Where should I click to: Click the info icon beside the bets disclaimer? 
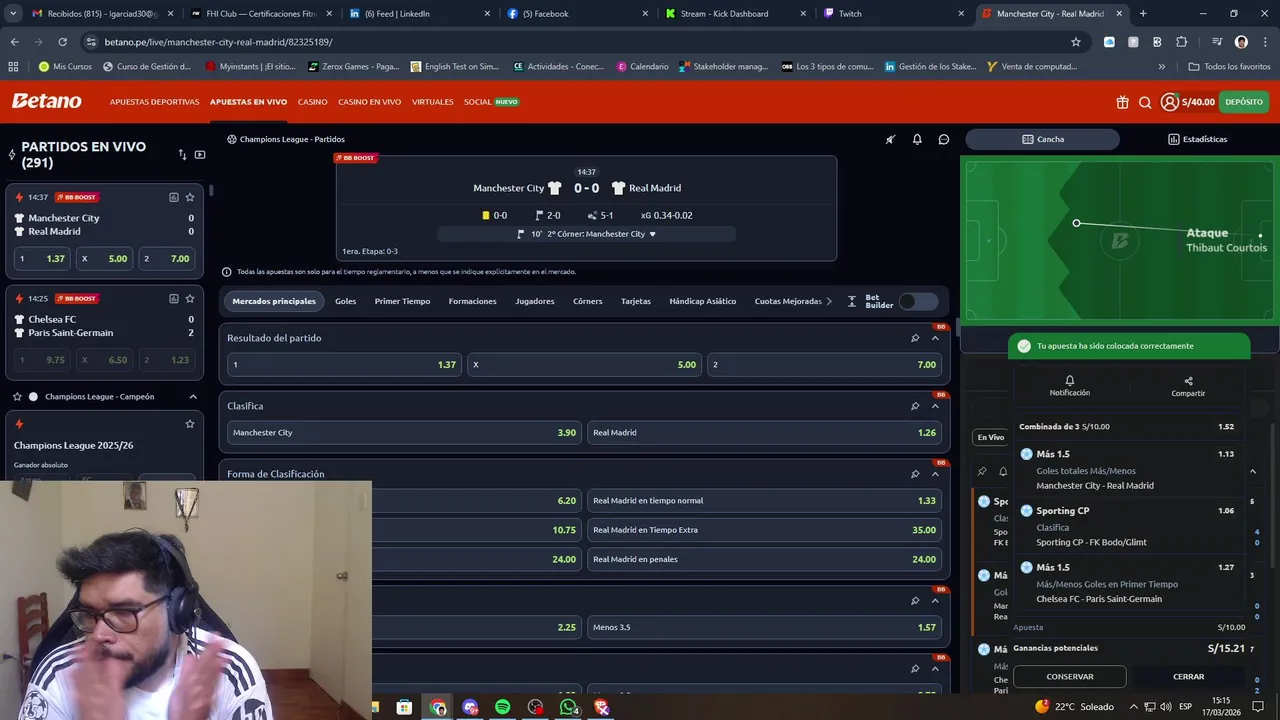[x=226, y=272]
